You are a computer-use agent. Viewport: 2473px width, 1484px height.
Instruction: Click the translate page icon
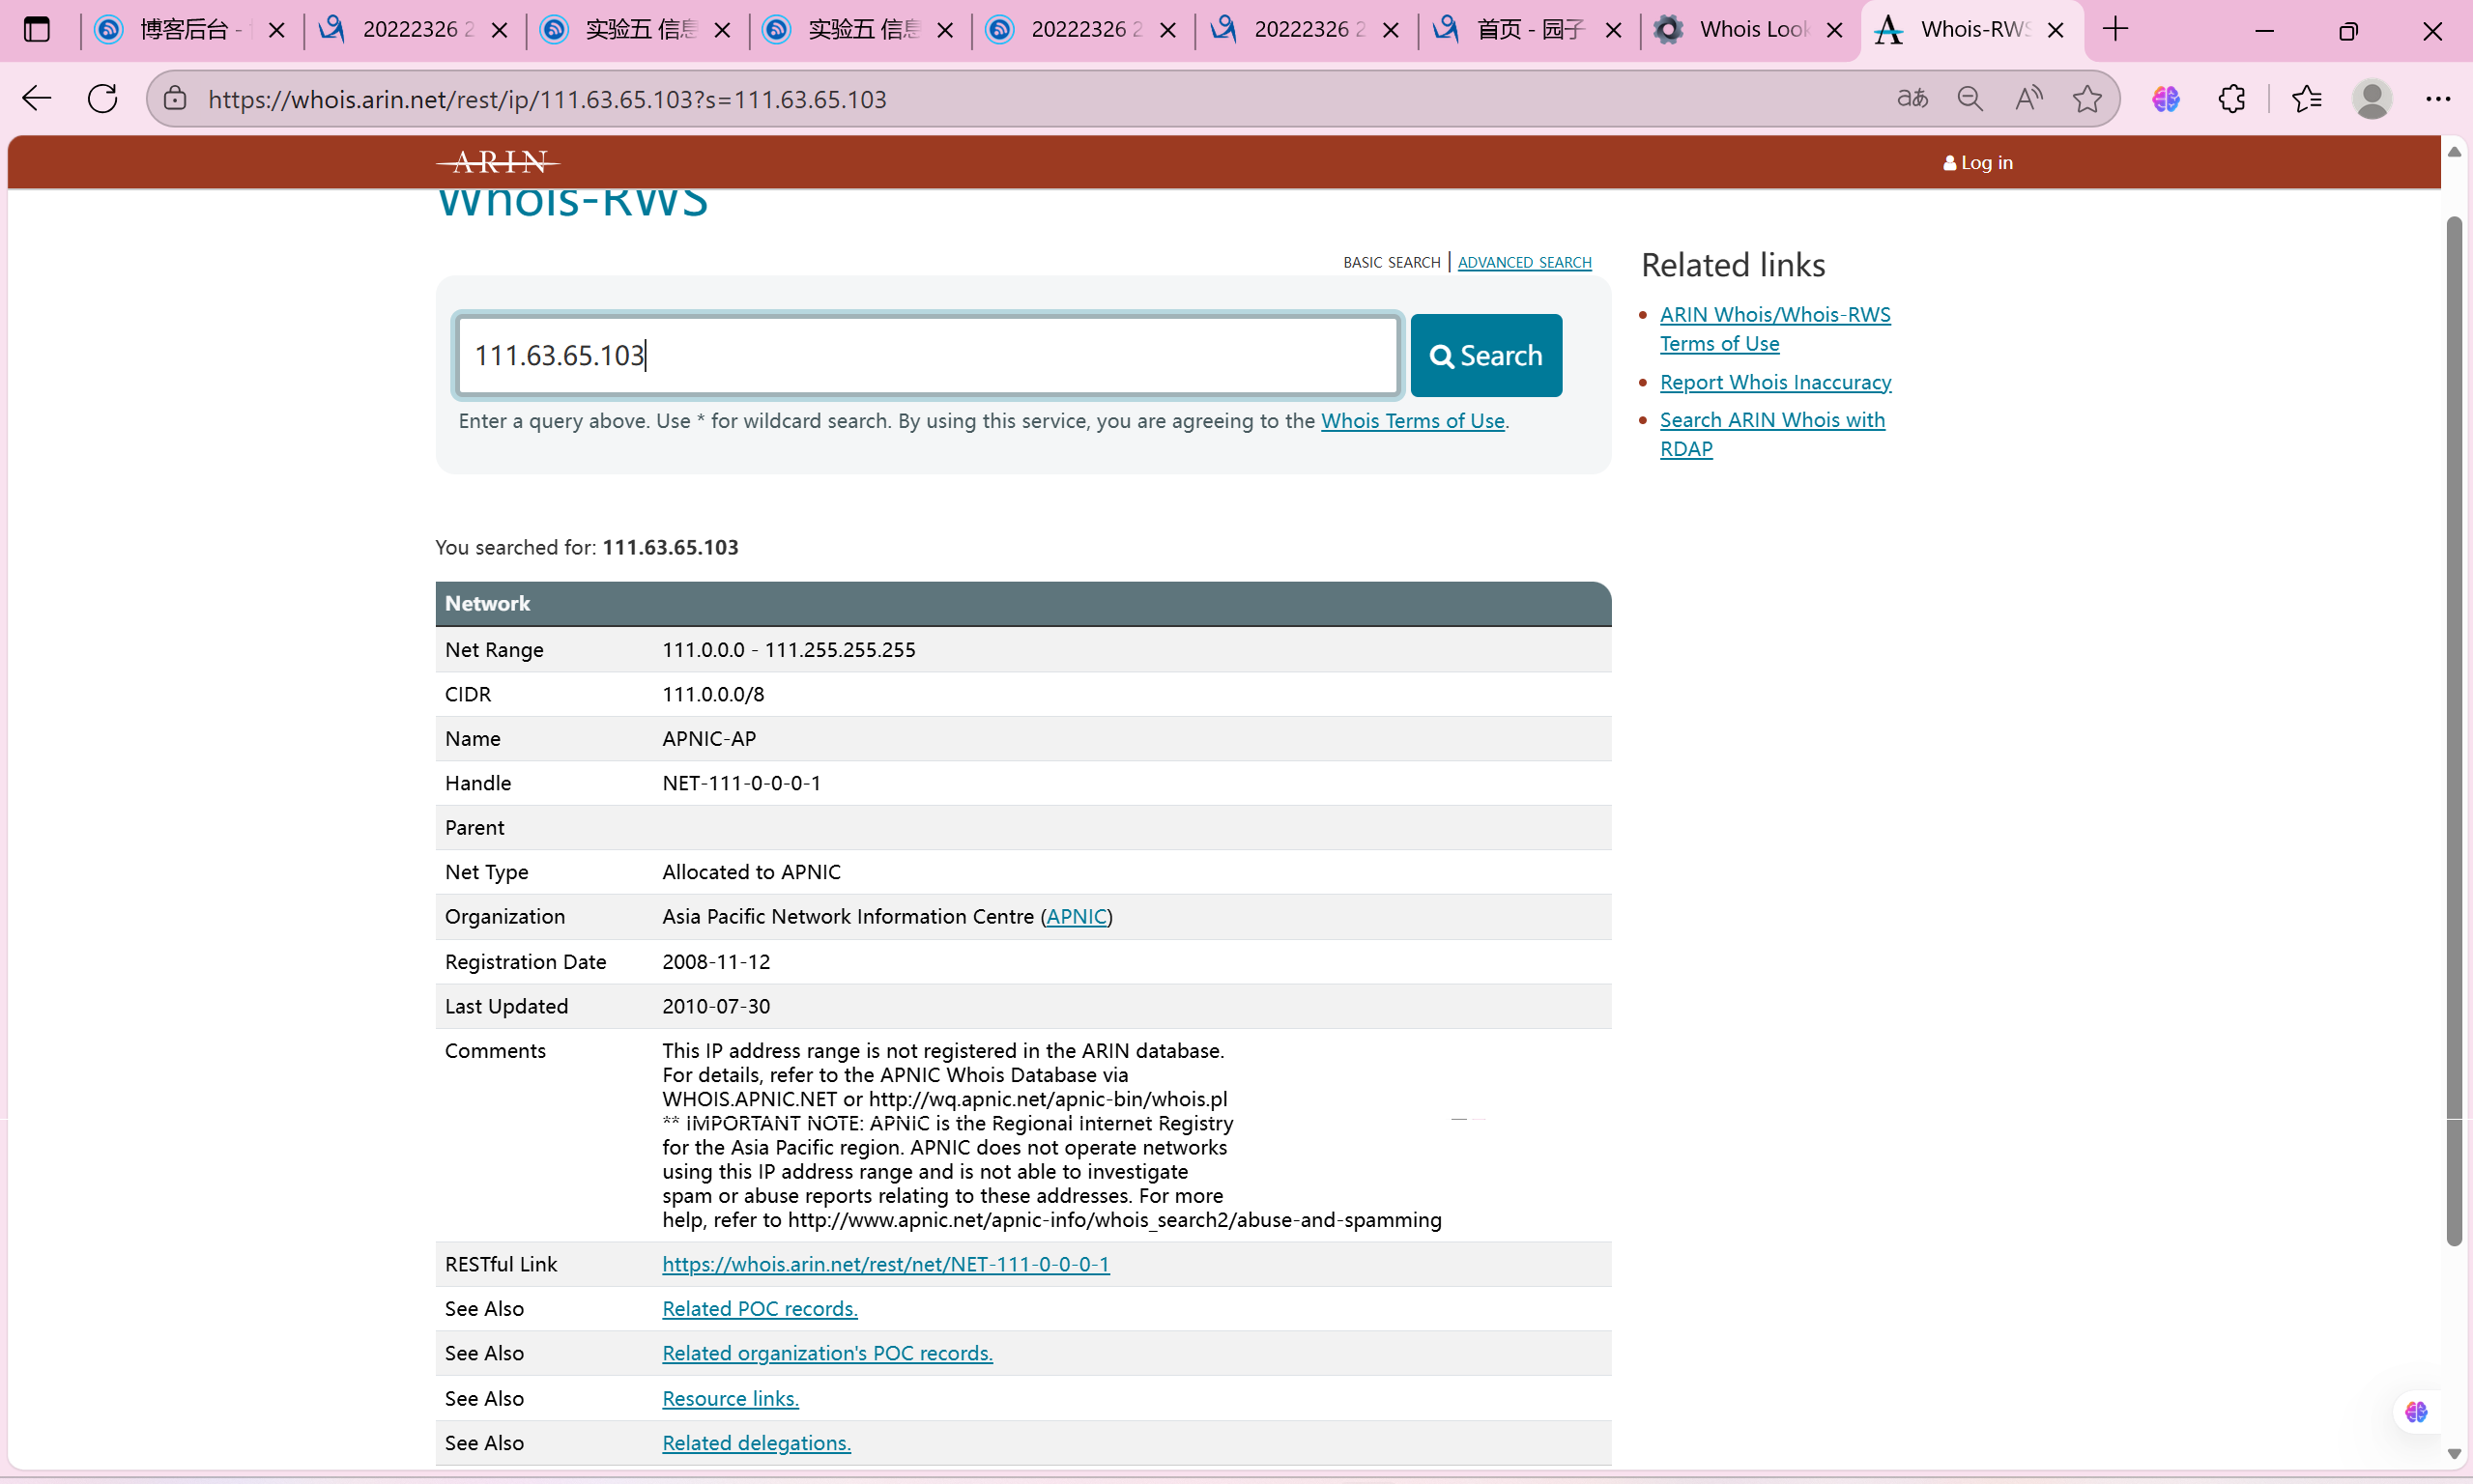1912,98
